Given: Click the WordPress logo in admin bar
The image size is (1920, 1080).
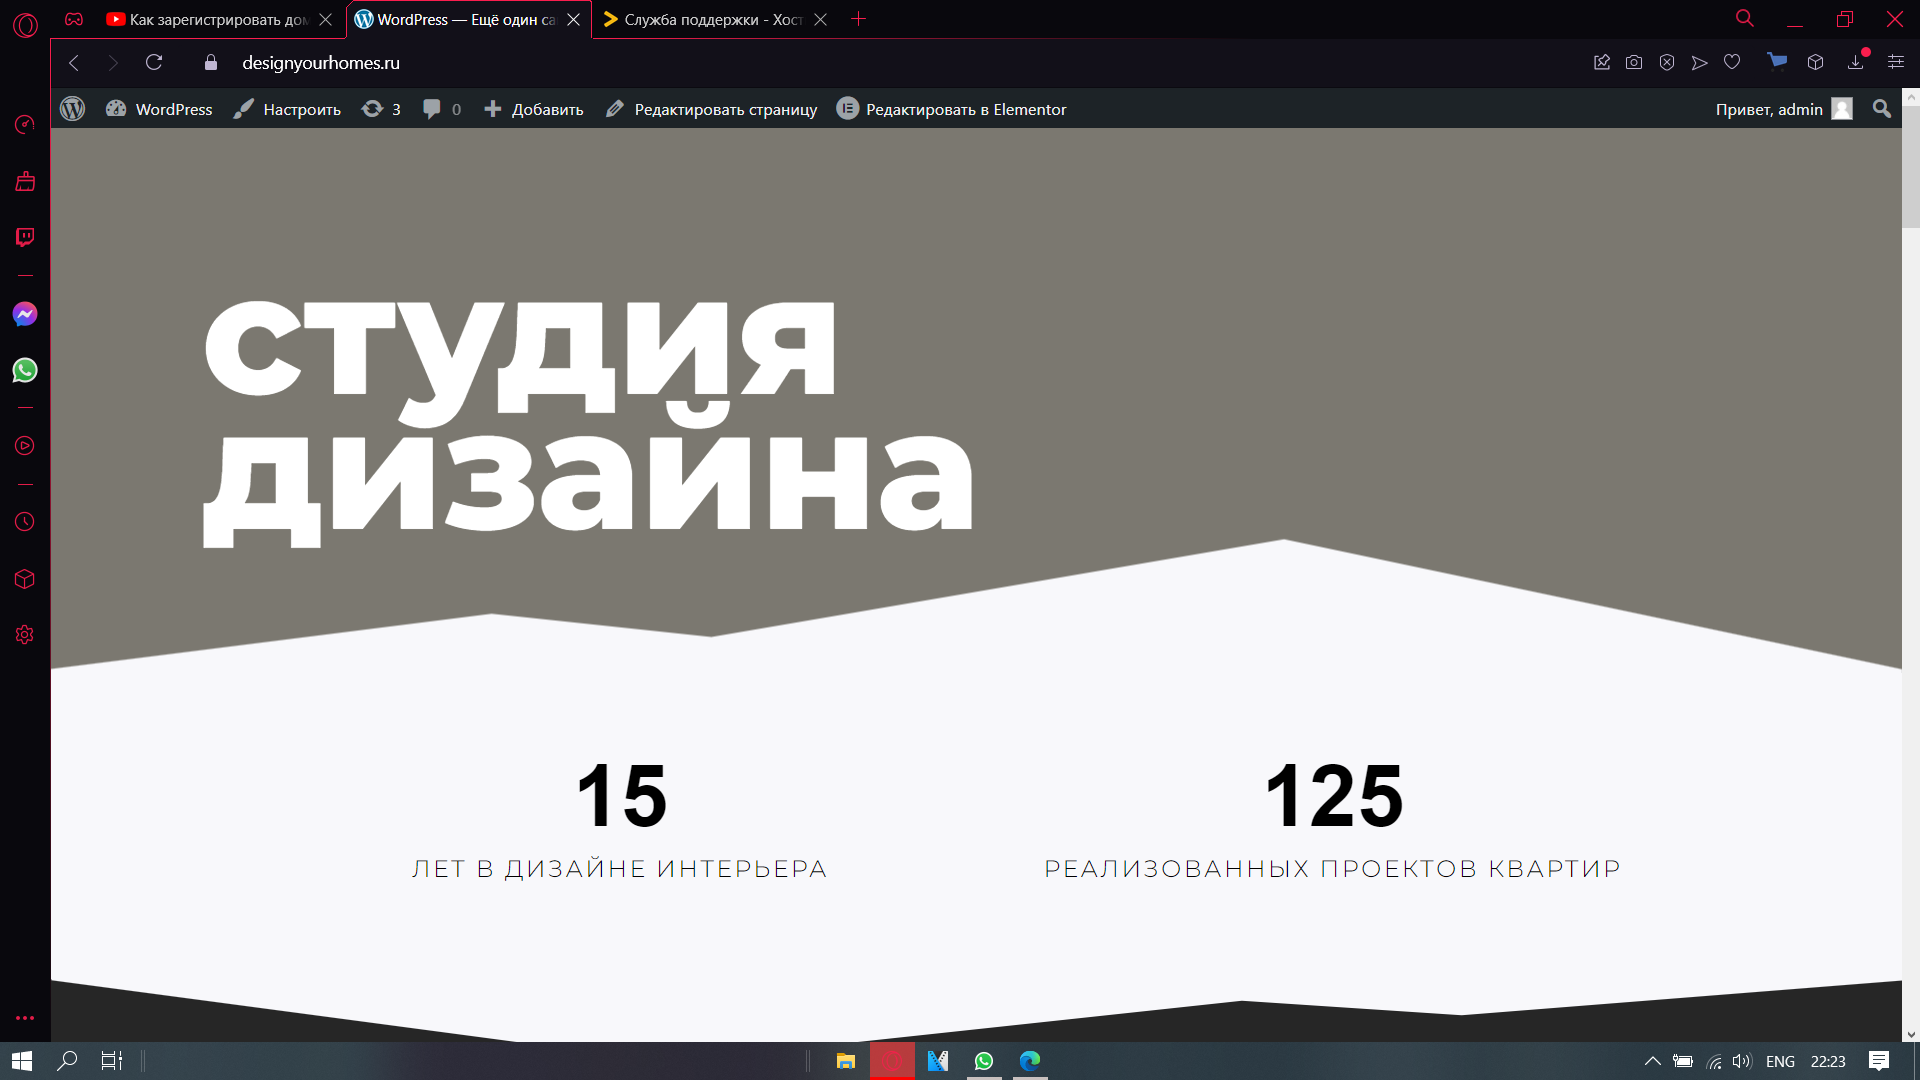Looking at the screenshot, I should click(73, 109).
